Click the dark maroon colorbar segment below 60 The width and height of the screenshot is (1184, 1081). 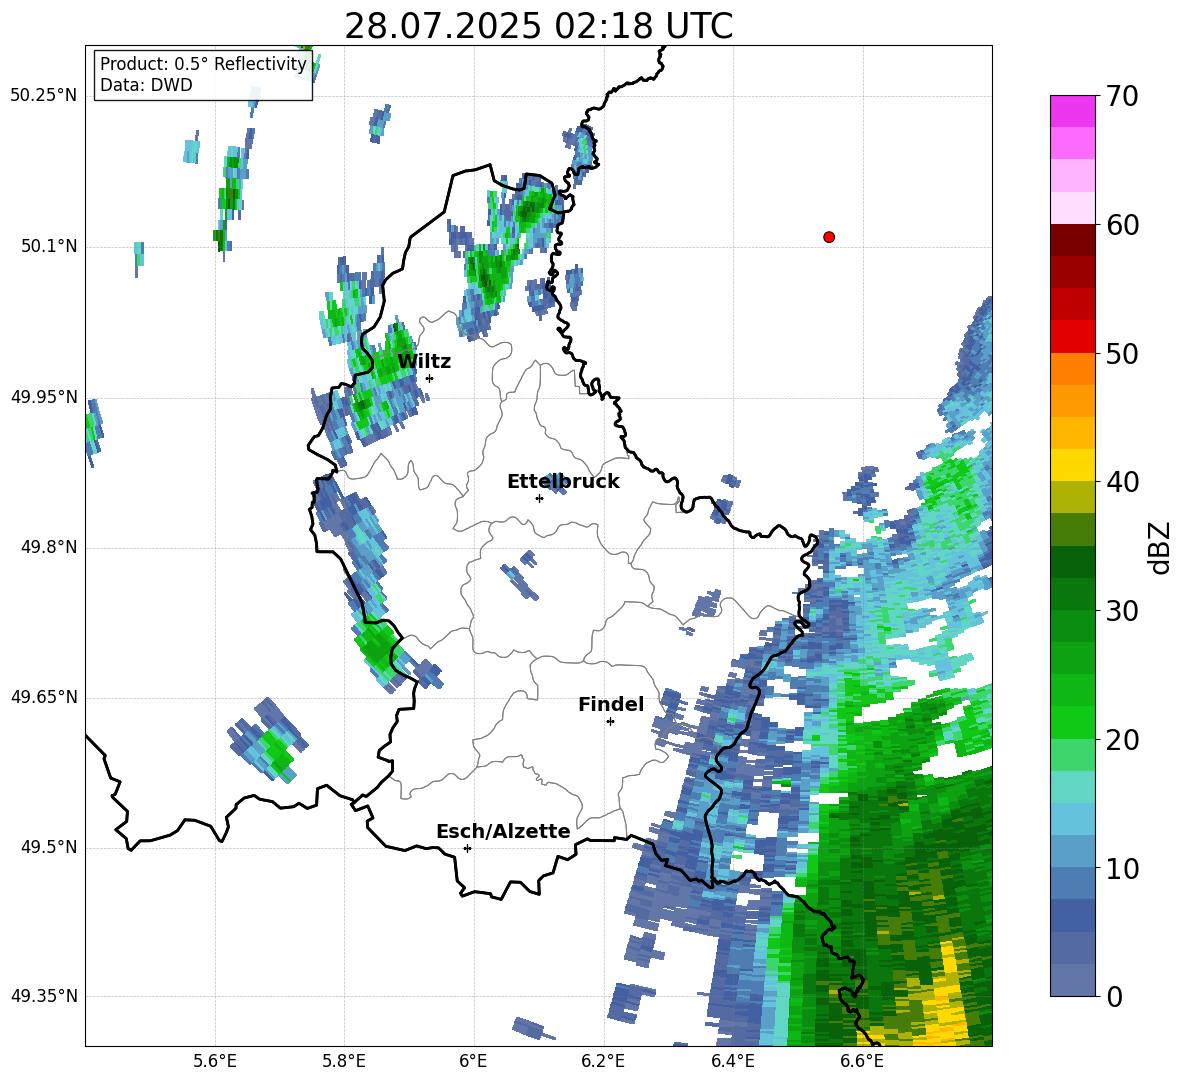click(1072, 240)
